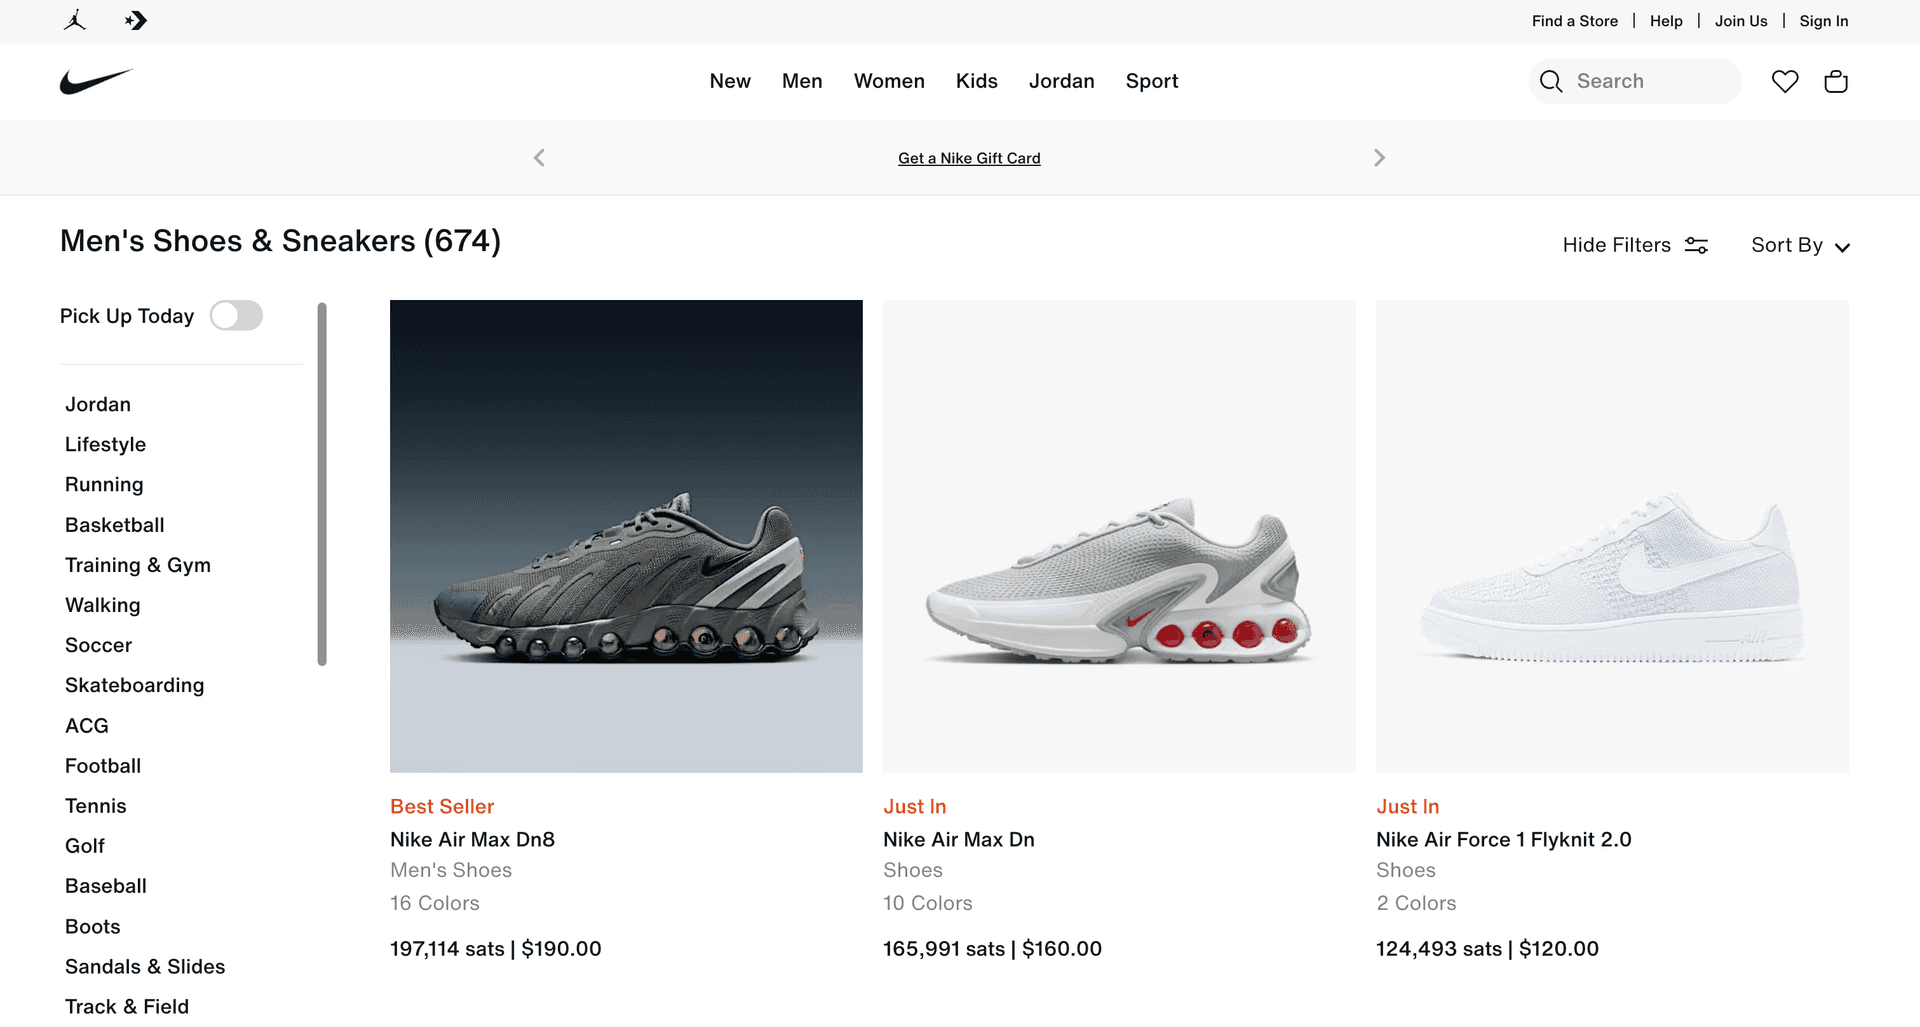Open favorites via the heart icon

pos(1785,81)
